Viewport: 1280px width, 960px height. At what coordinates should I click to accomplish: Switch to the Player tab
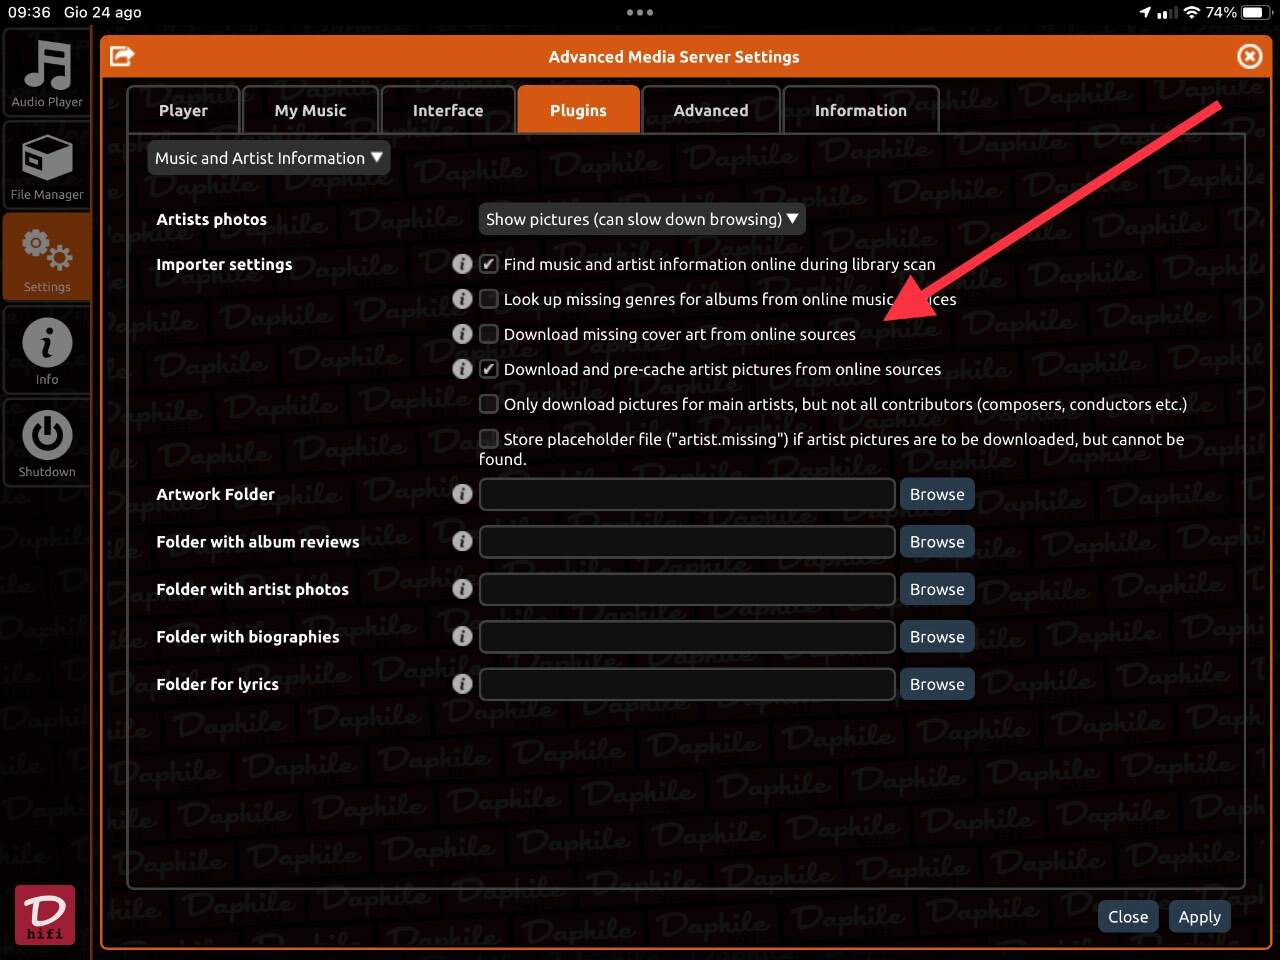pyautogui.click(x=183, y=110)
